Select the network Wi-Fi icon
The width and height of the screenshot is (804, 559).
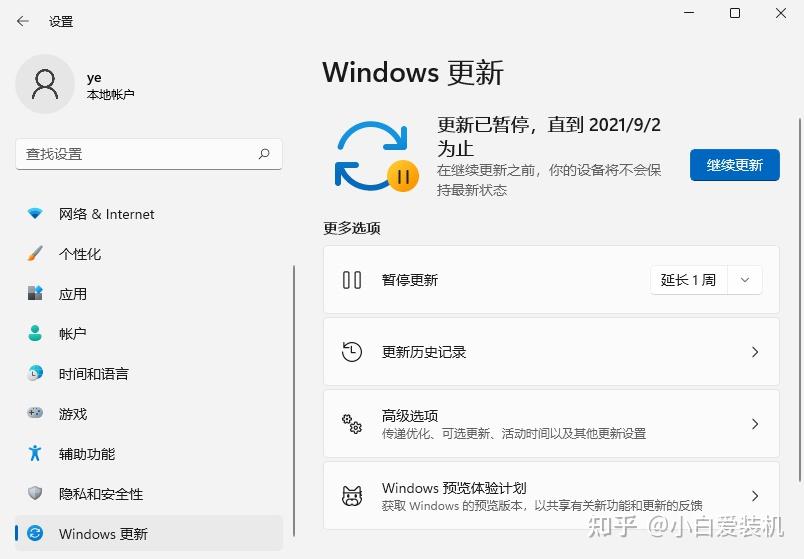pyautogui.click(x=35, y=213)
